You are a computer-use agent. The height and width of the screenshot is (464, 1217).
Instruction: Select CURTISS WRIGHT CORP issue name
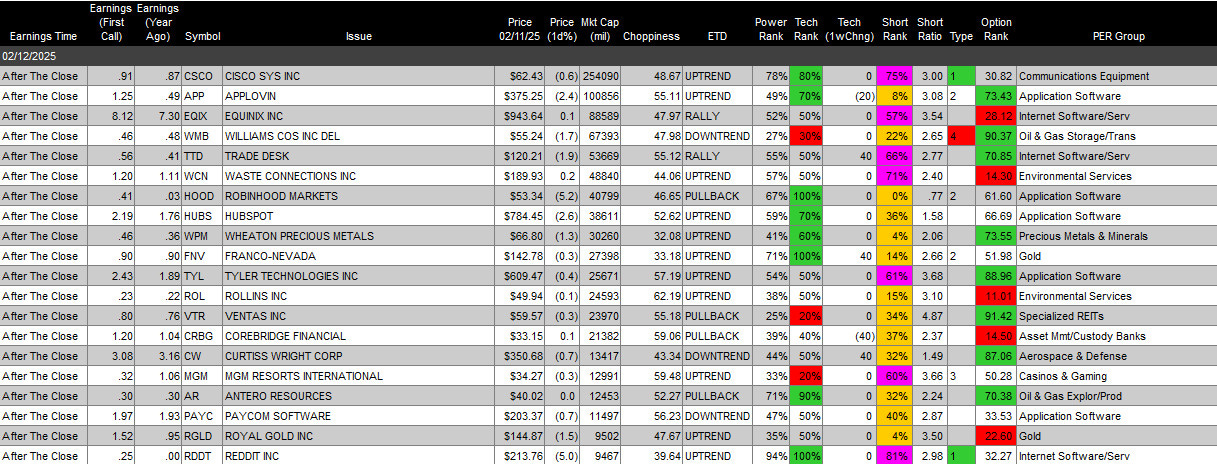[x=284, y=356]
